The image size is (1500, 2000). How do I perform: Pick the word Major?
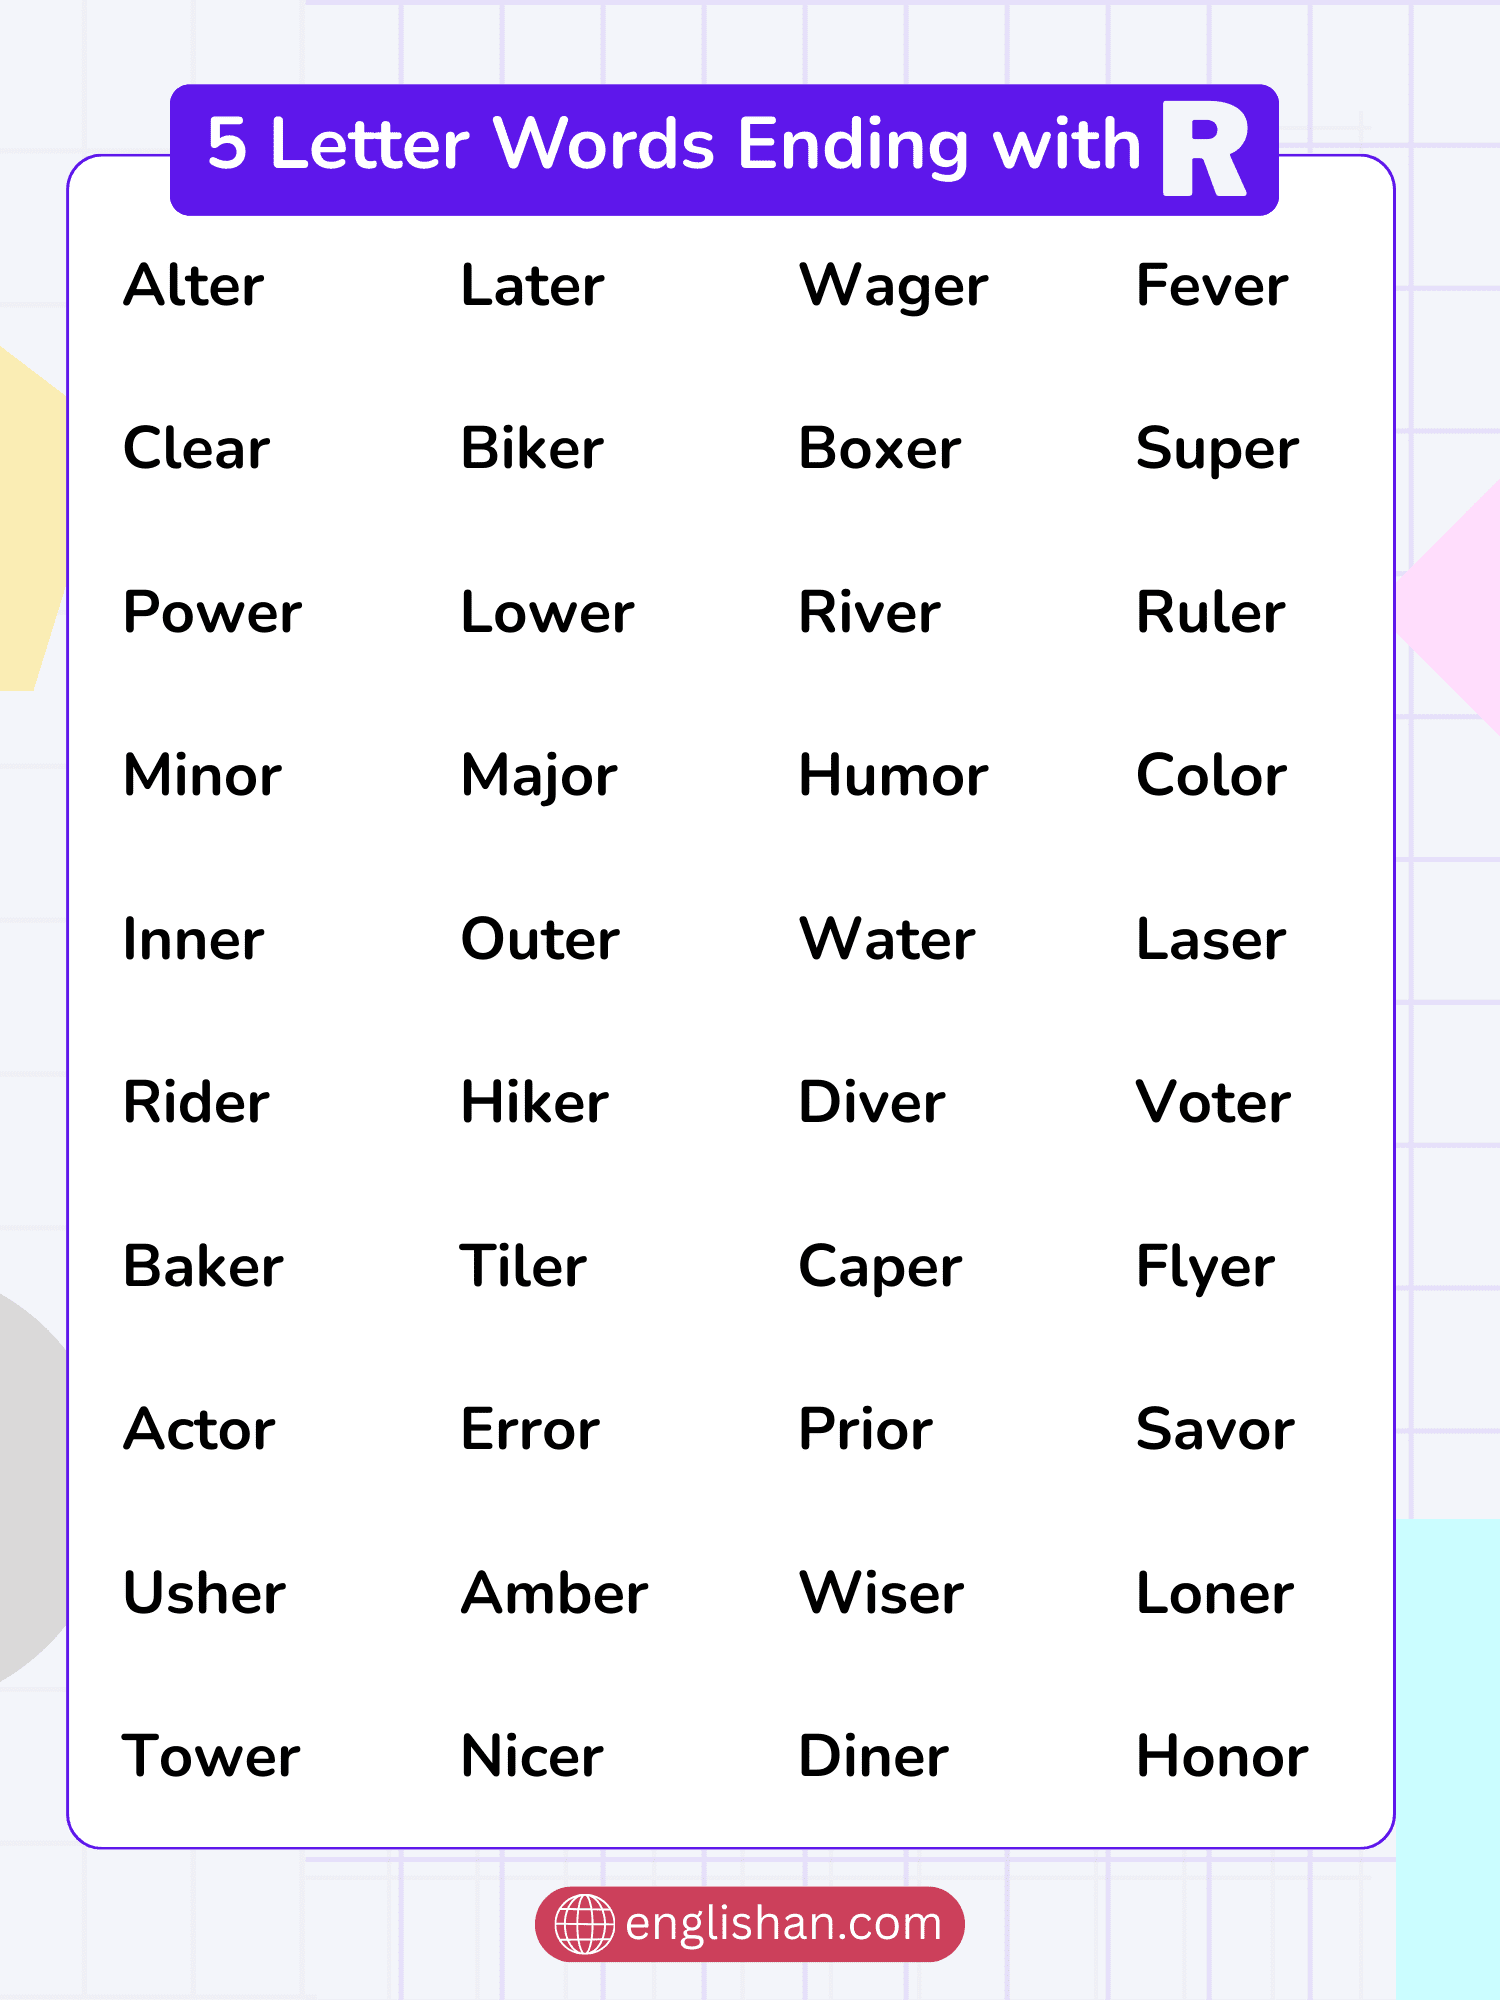pyautogui.click(x=539, y=777)
